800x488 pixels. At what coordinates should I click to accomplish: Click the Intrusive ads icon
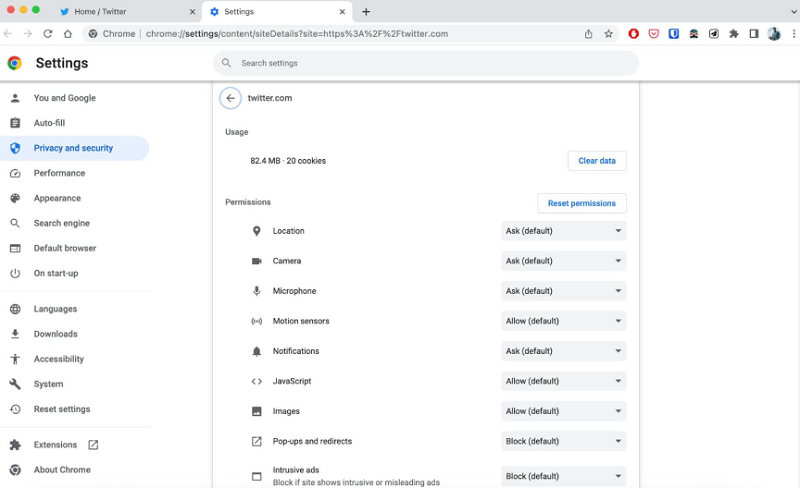257,476
